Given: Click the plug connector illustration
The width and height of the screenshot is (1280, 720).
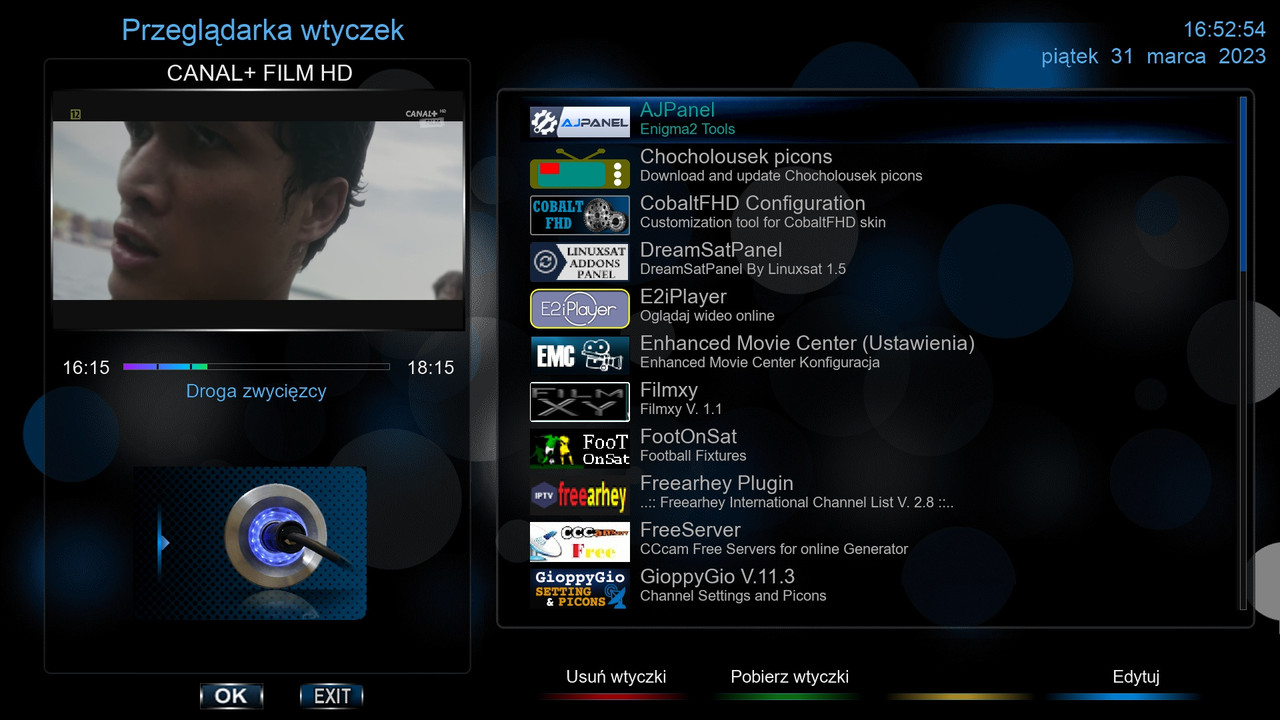Looking at the screenshot, I should point(251,543).
